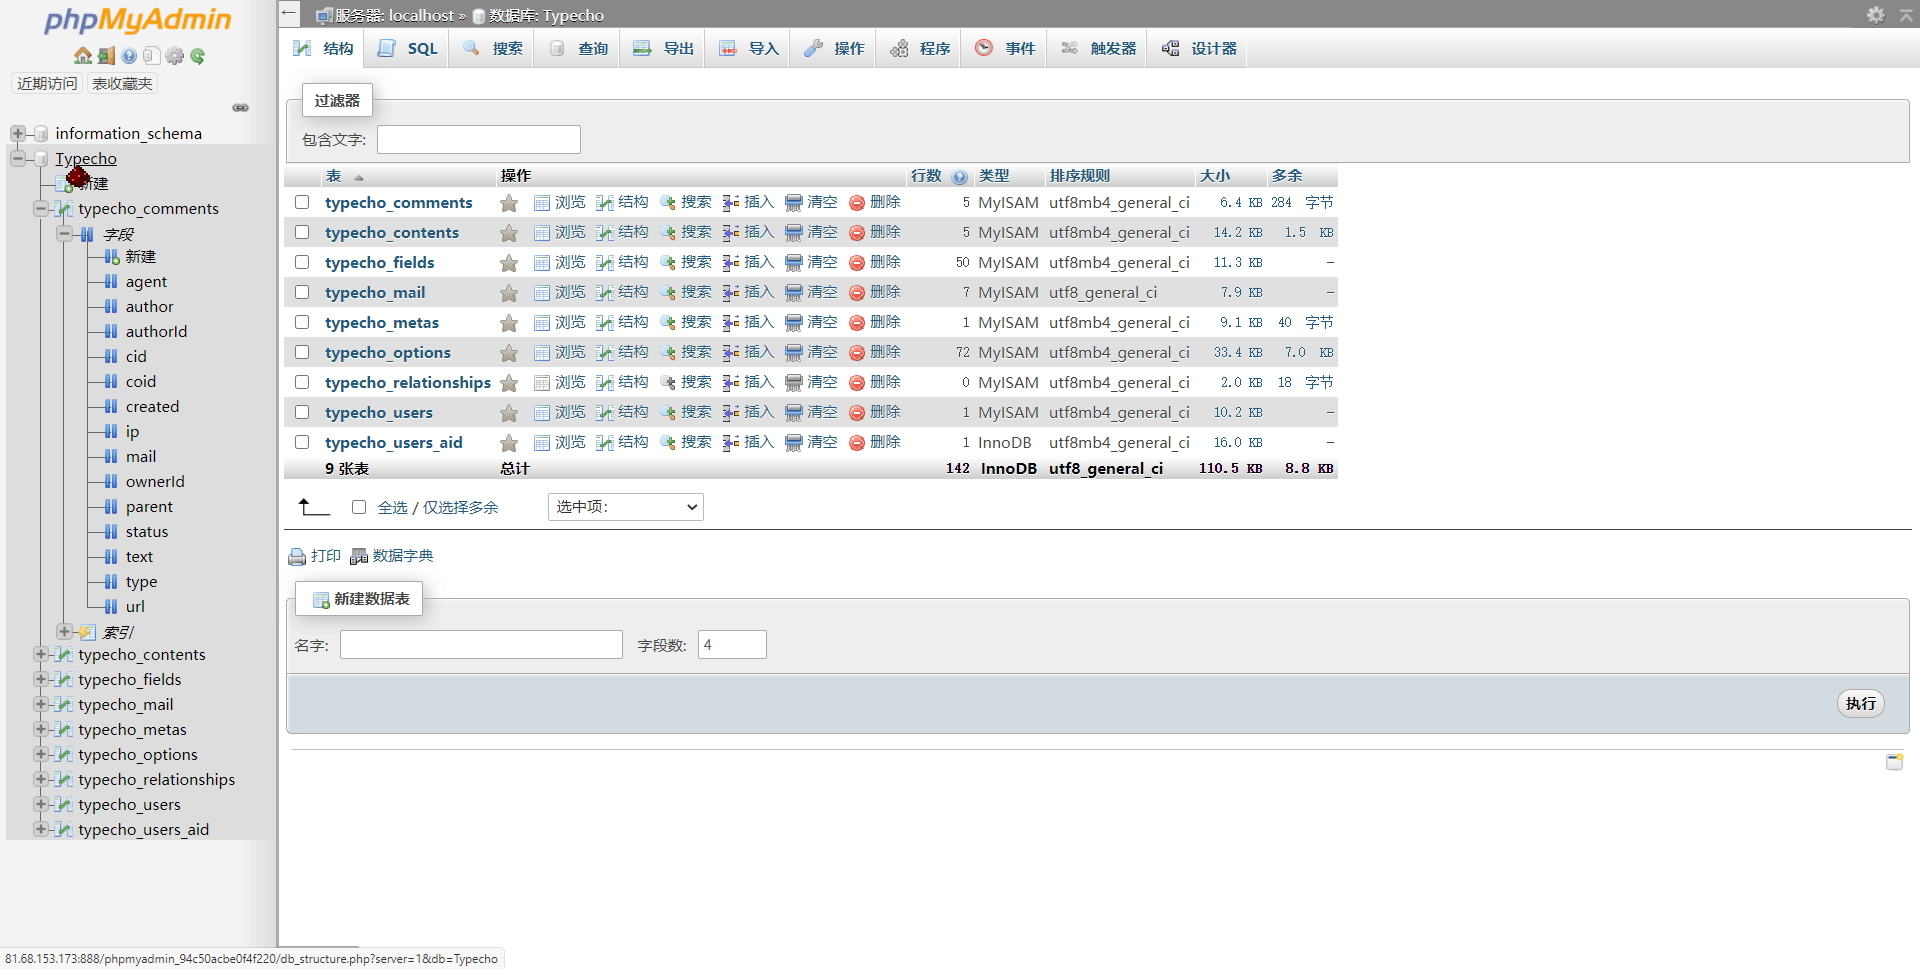The width and height of the screenshot is (1920, 969).
Task: Click delete icon for typecho_comments row
Action: click(857, 203)
